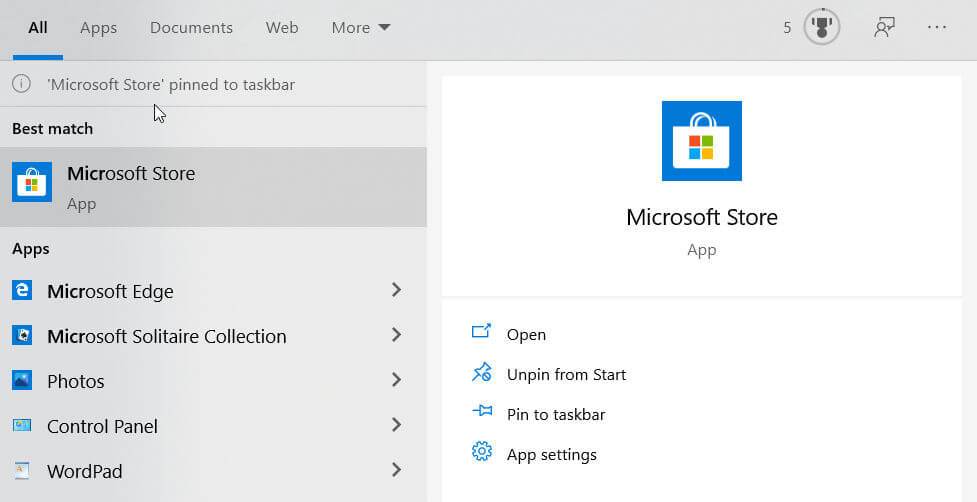
Task: Click the 'Microsoft Store' pinned to taskbar message
Action: tap(171, 85)
